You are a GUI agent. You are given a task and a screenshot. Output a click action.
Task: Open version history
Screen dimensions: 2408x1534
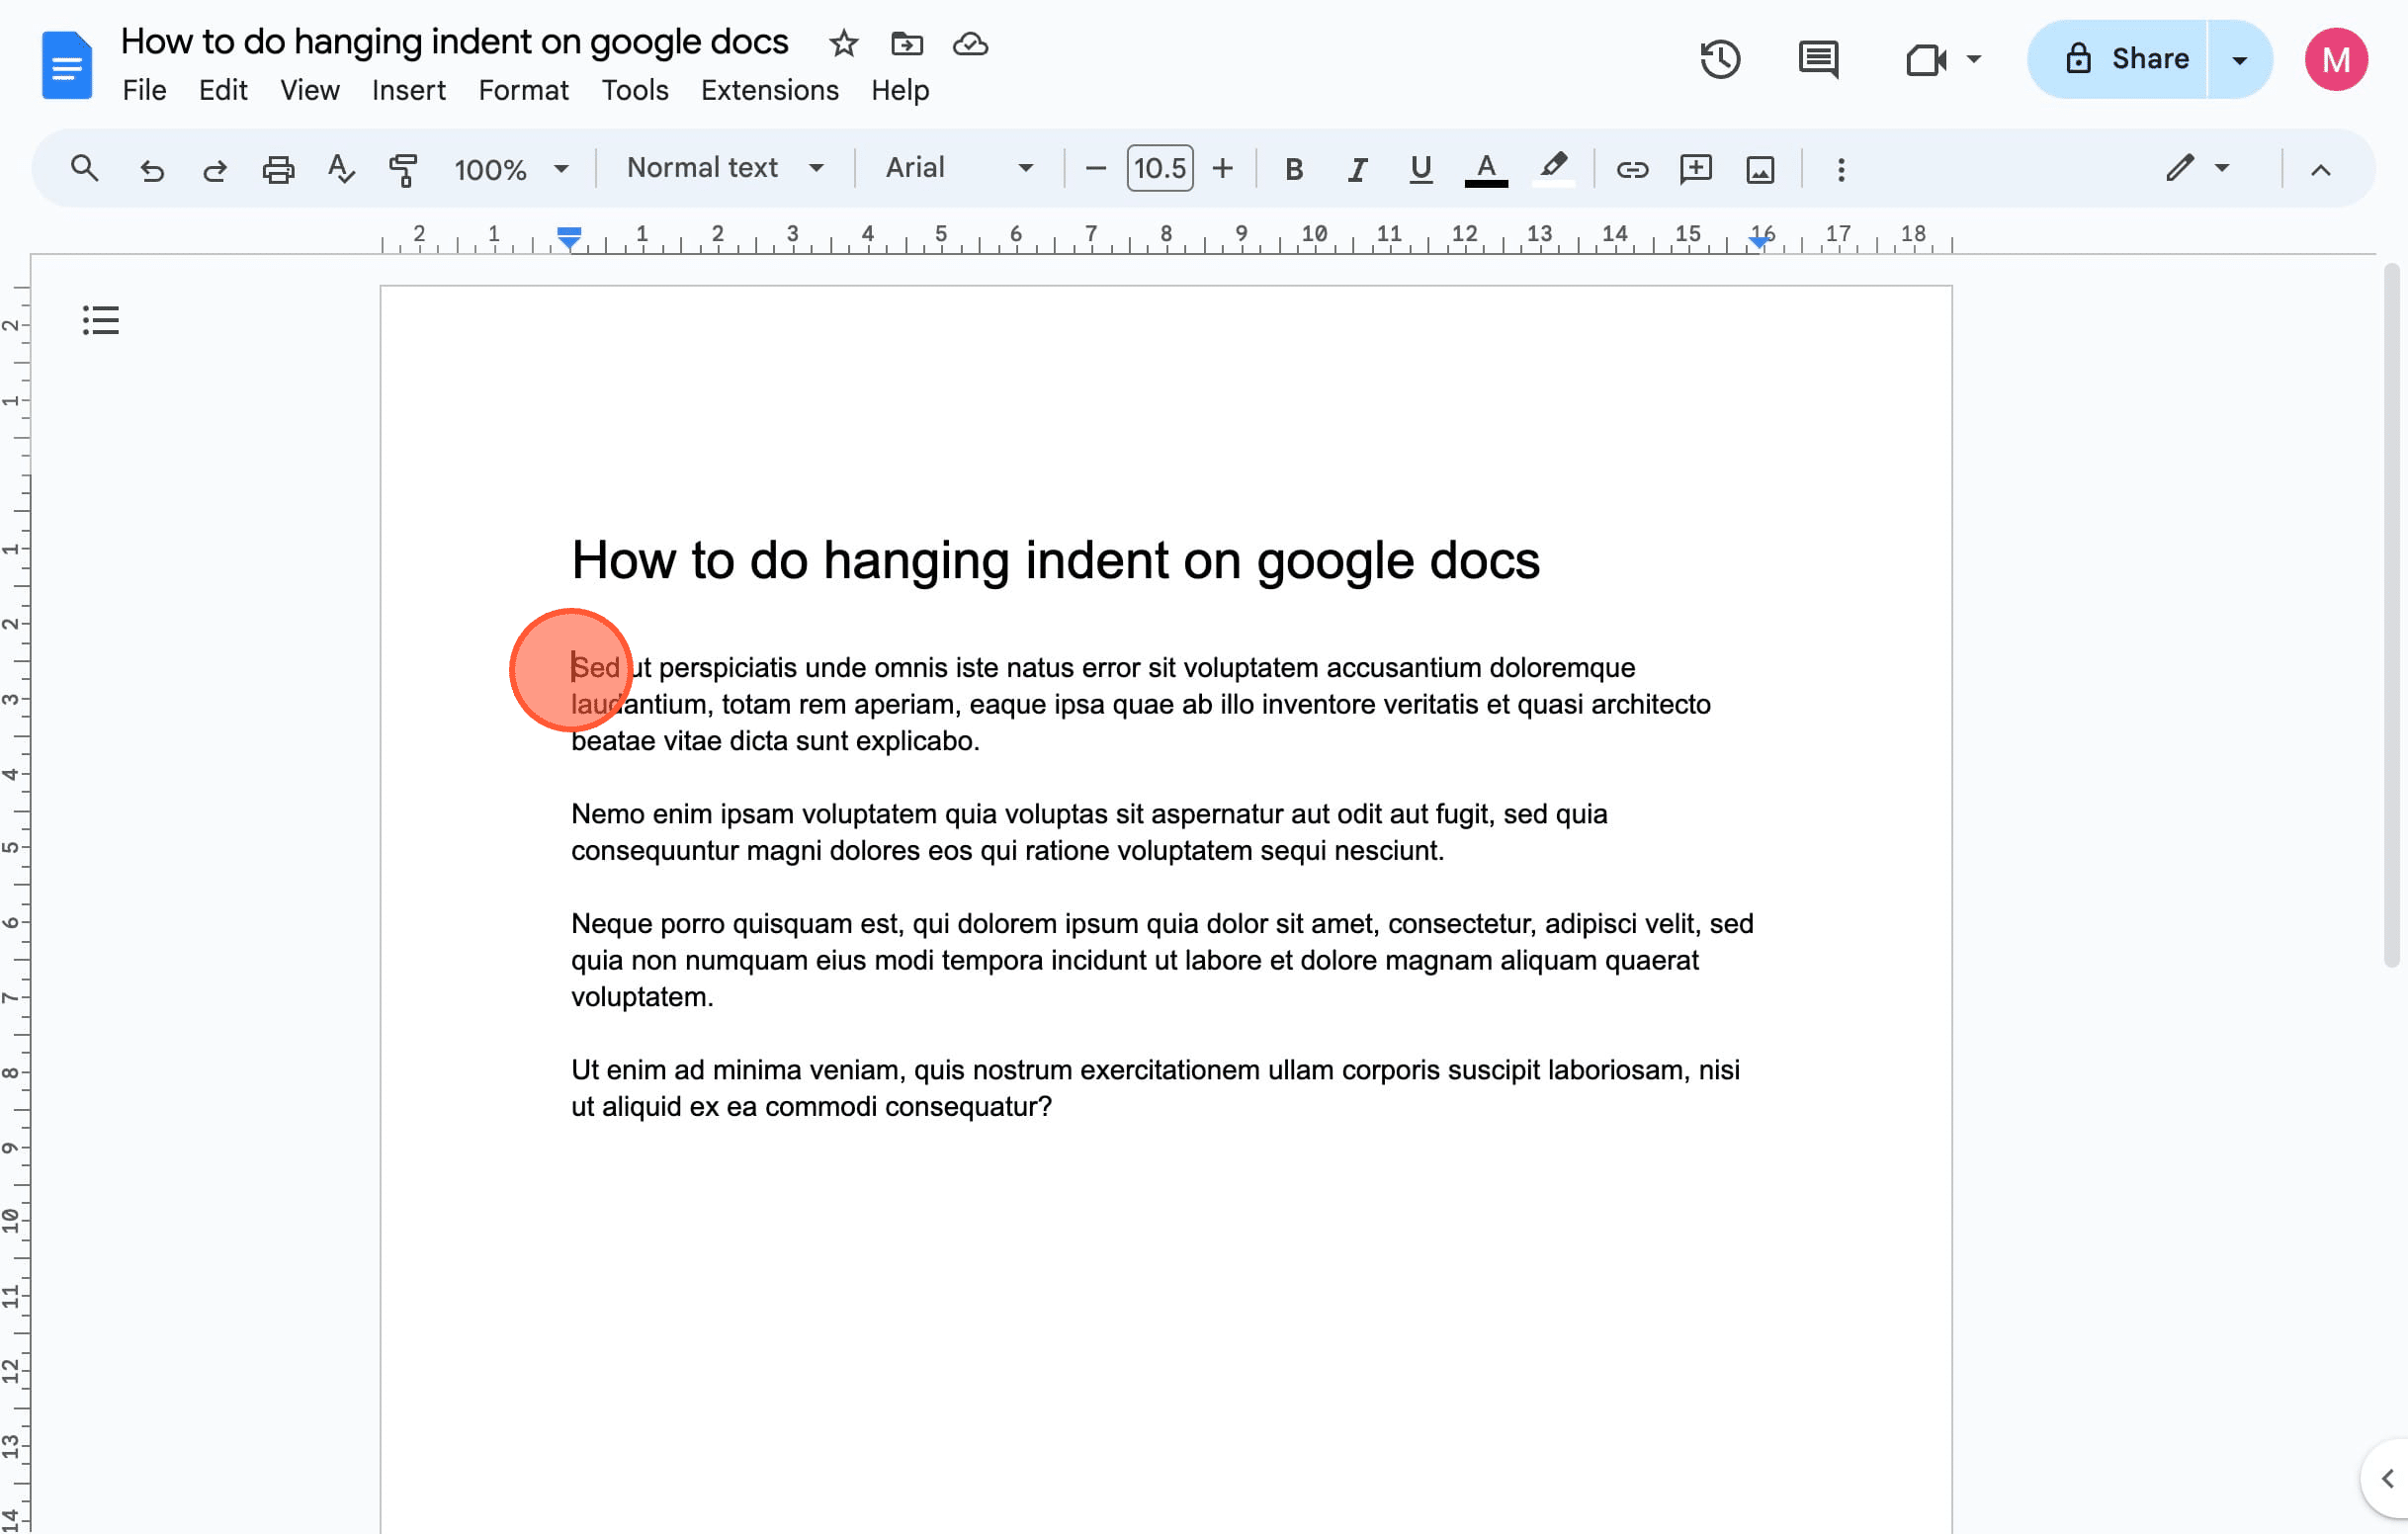pos(1719,59)
